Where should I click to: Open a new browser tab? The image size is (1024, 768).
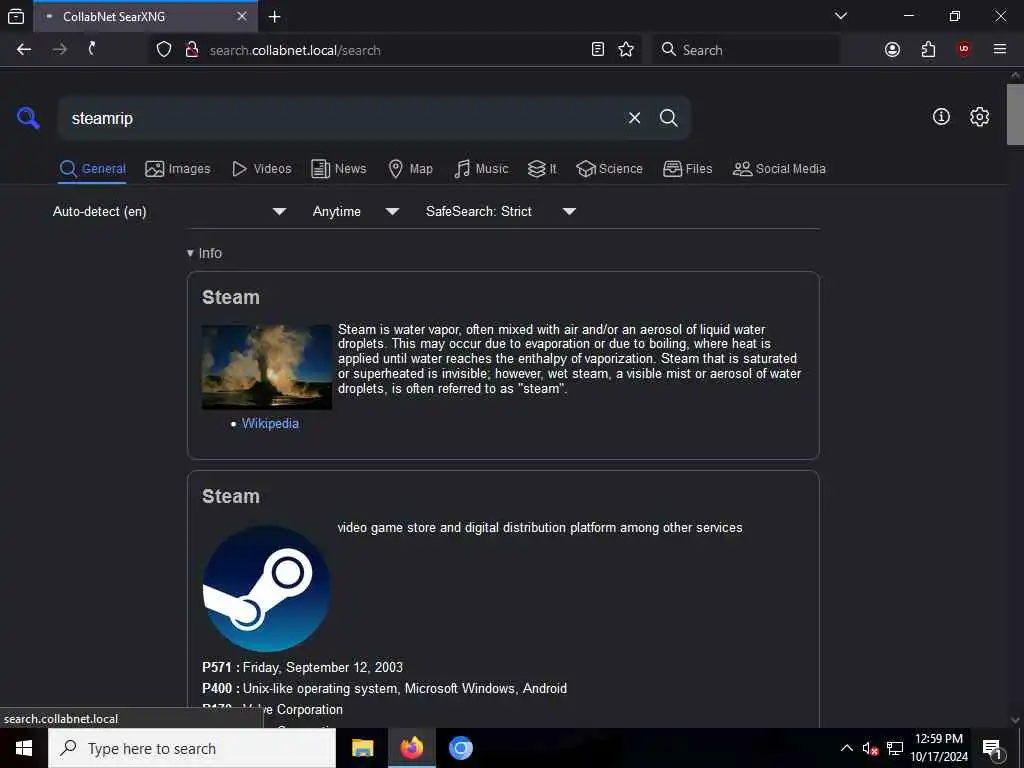[x=275, y=17]
